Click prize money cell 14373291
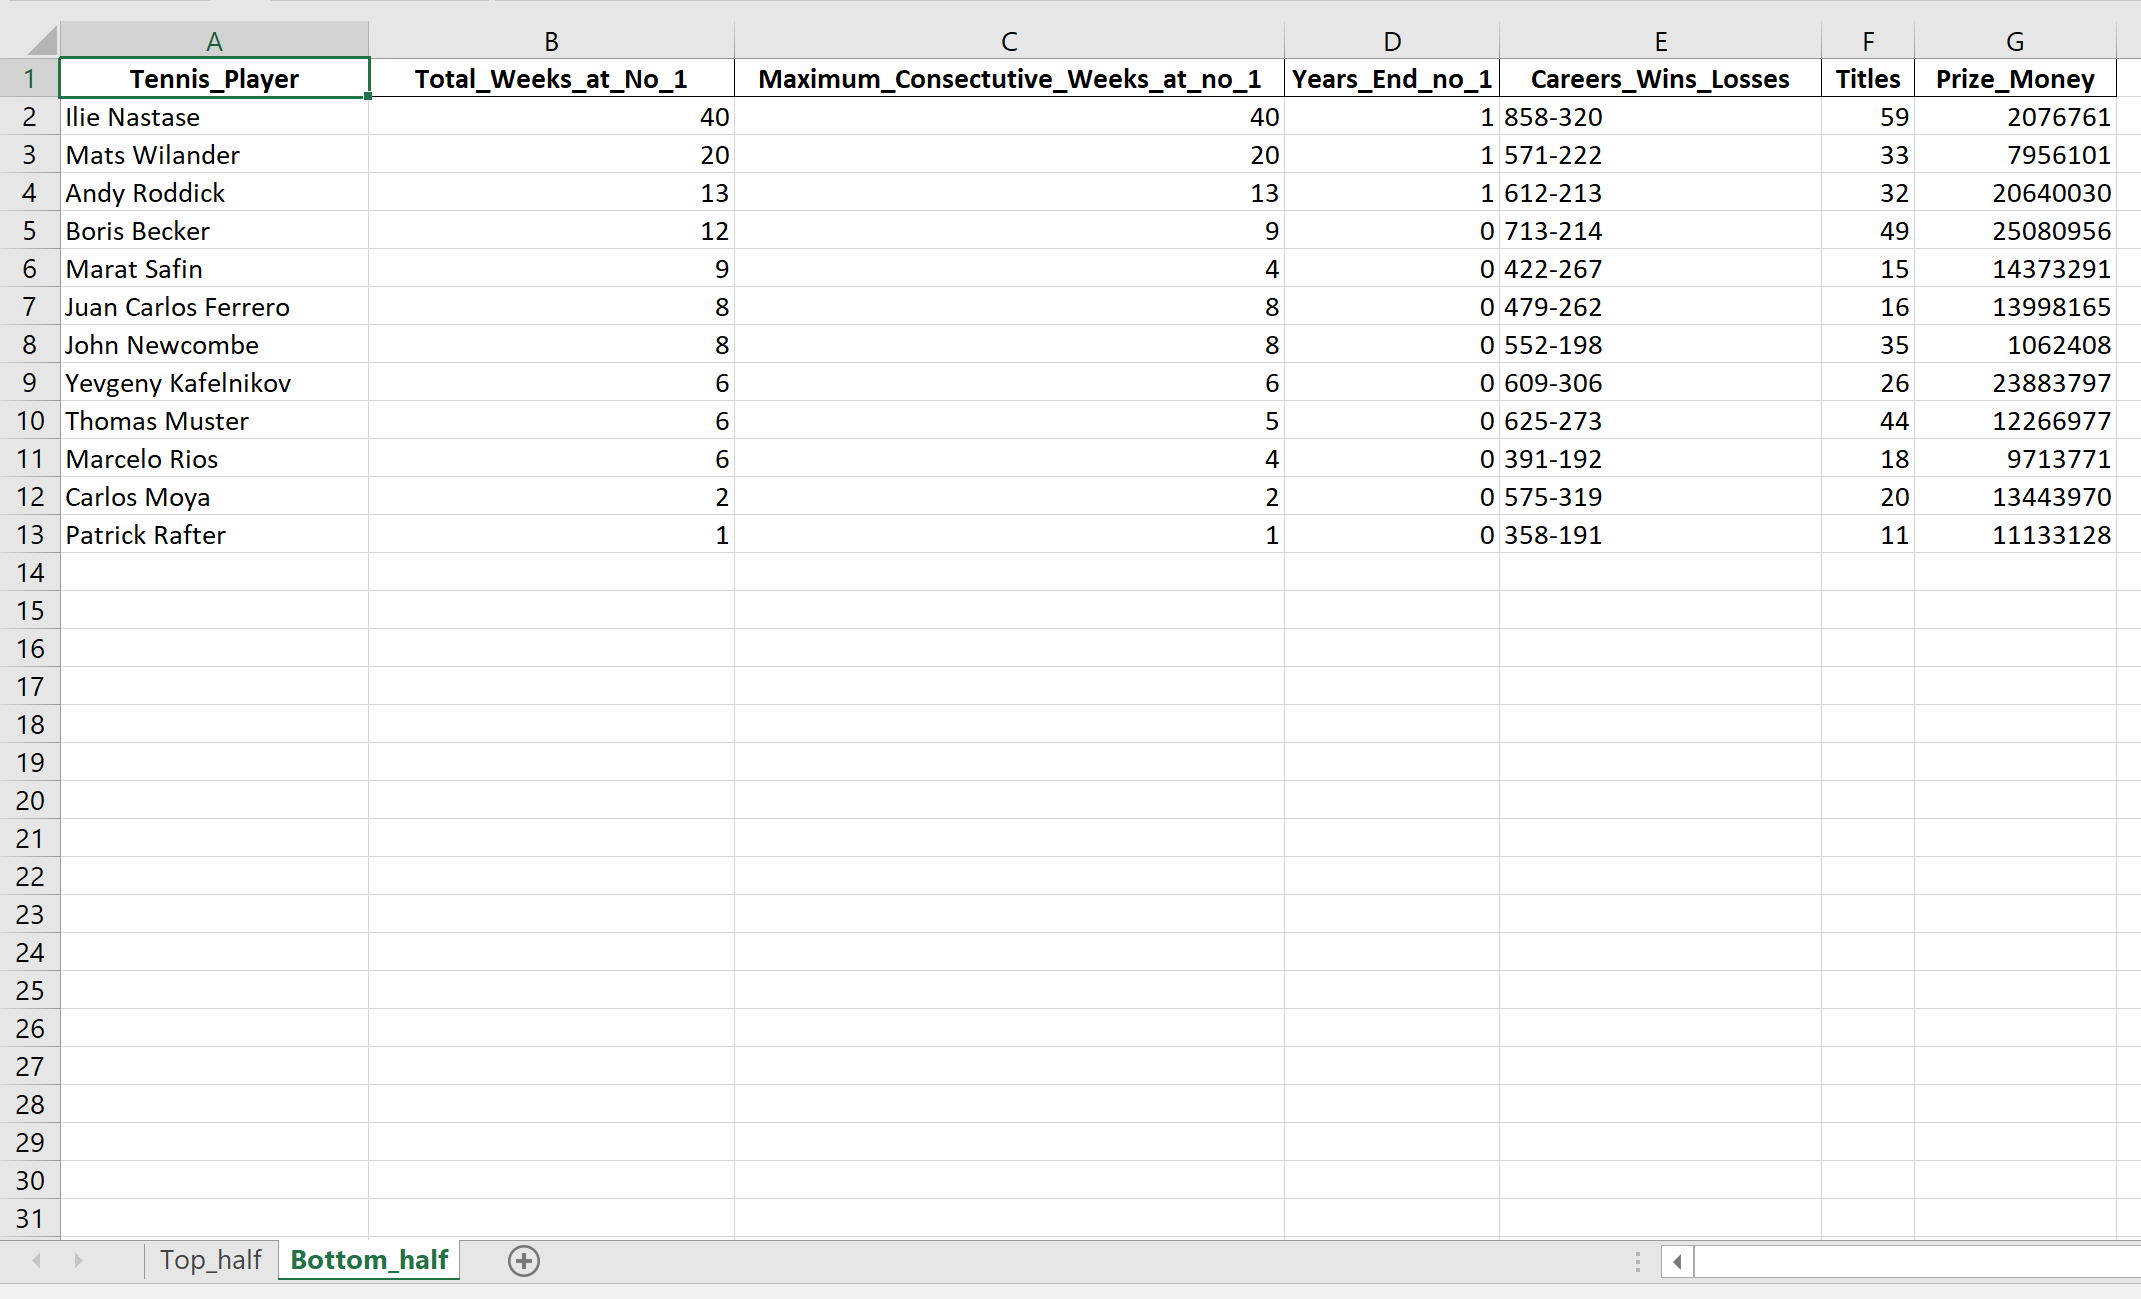 coord(2015,269)
